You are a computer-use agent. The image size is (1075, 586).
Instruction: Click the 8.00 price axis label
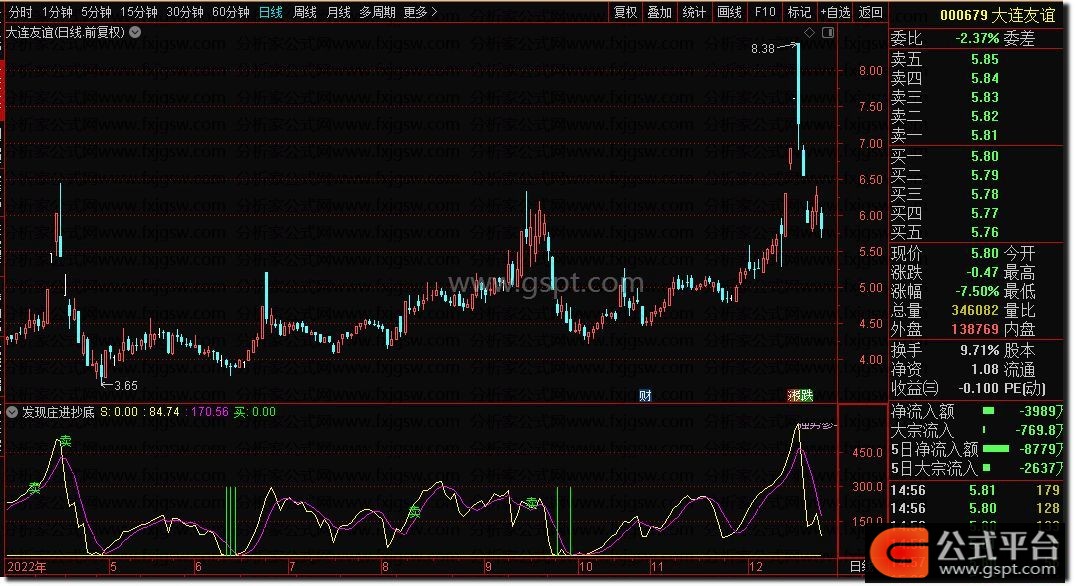coord(871,71)
